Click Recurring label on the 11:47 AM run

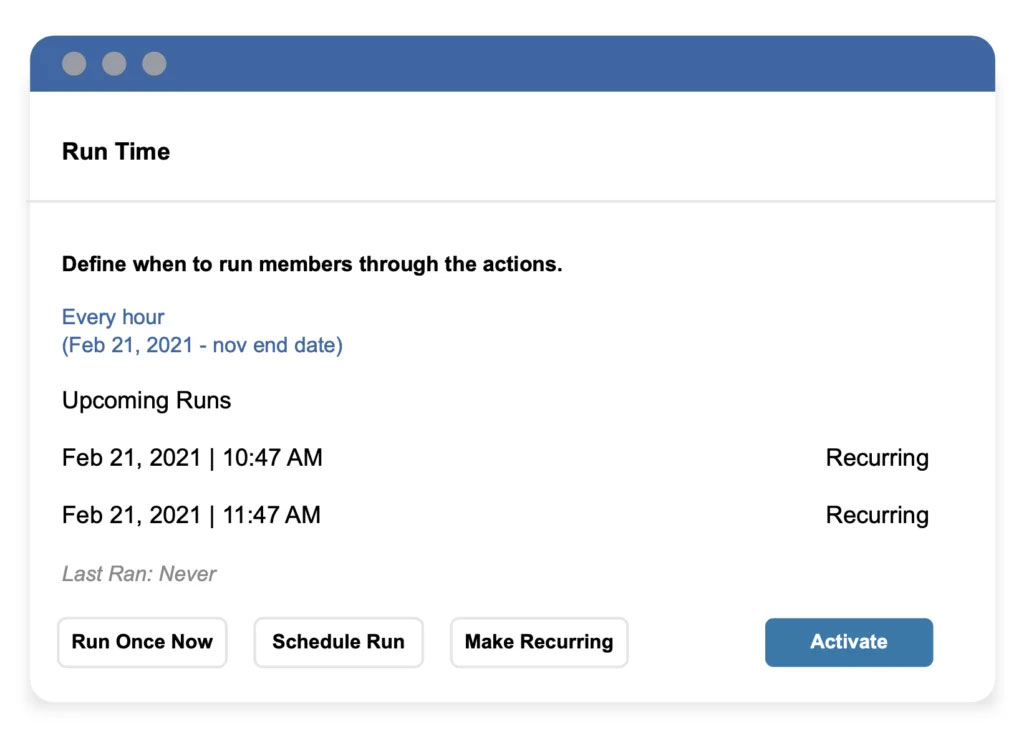tap(877, 516)
